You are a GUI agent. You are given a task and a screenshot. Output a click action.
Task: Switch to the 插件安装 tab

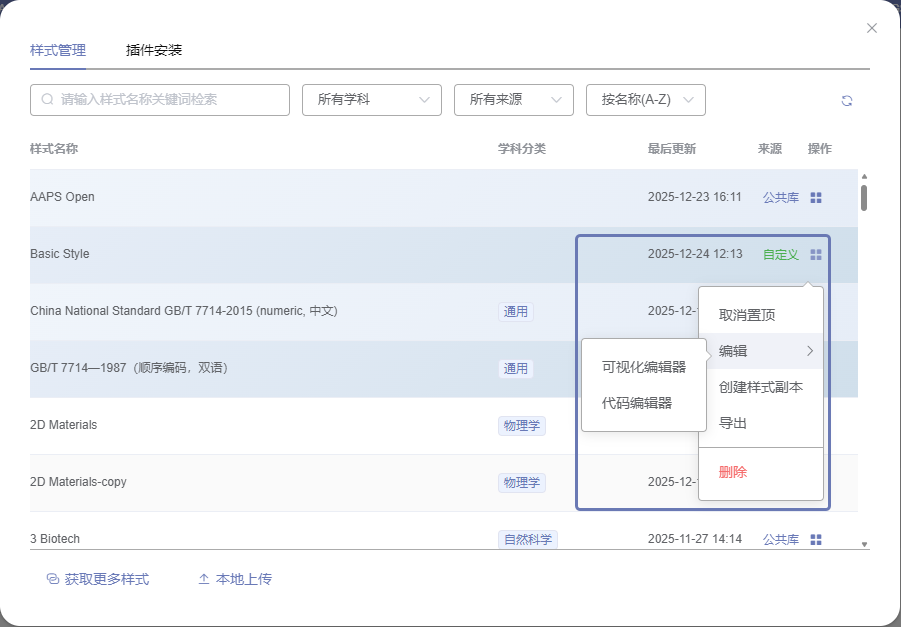154,50
